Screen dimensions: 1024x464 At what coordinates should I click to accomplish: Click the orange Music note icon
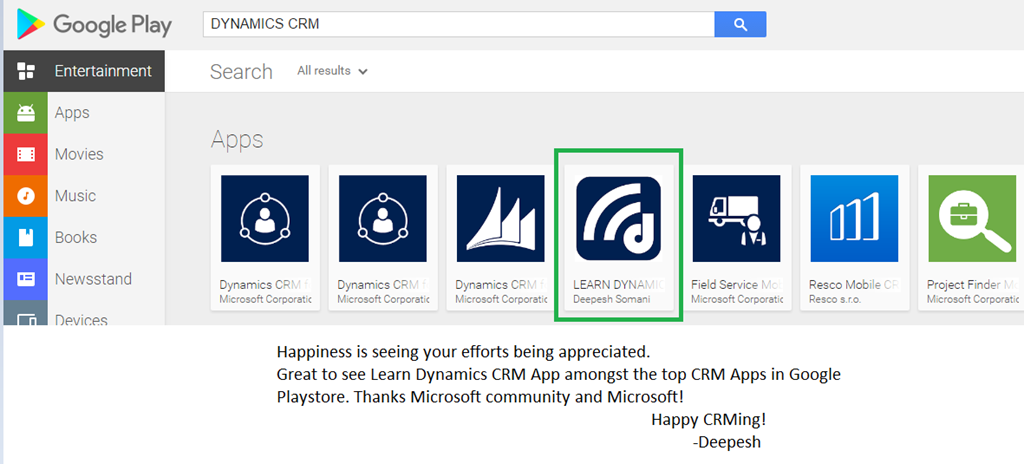[26, 196]
